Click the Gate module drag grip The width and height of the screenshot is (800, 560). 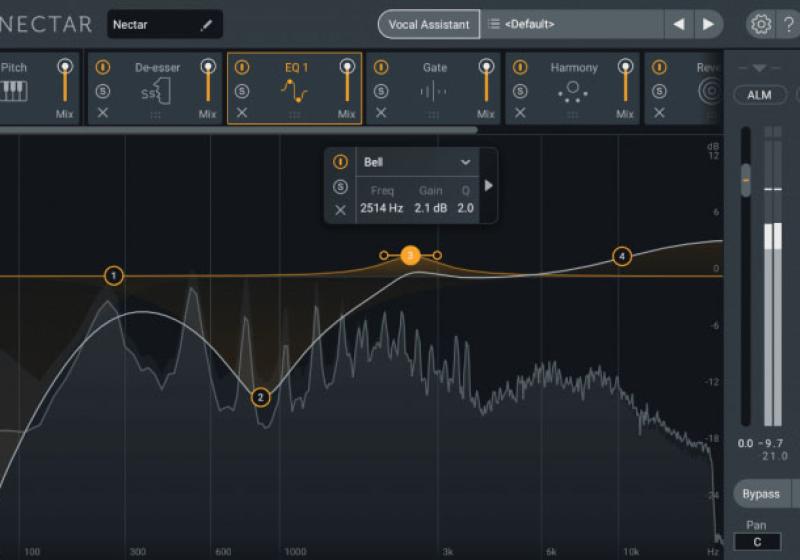point(433,115)
